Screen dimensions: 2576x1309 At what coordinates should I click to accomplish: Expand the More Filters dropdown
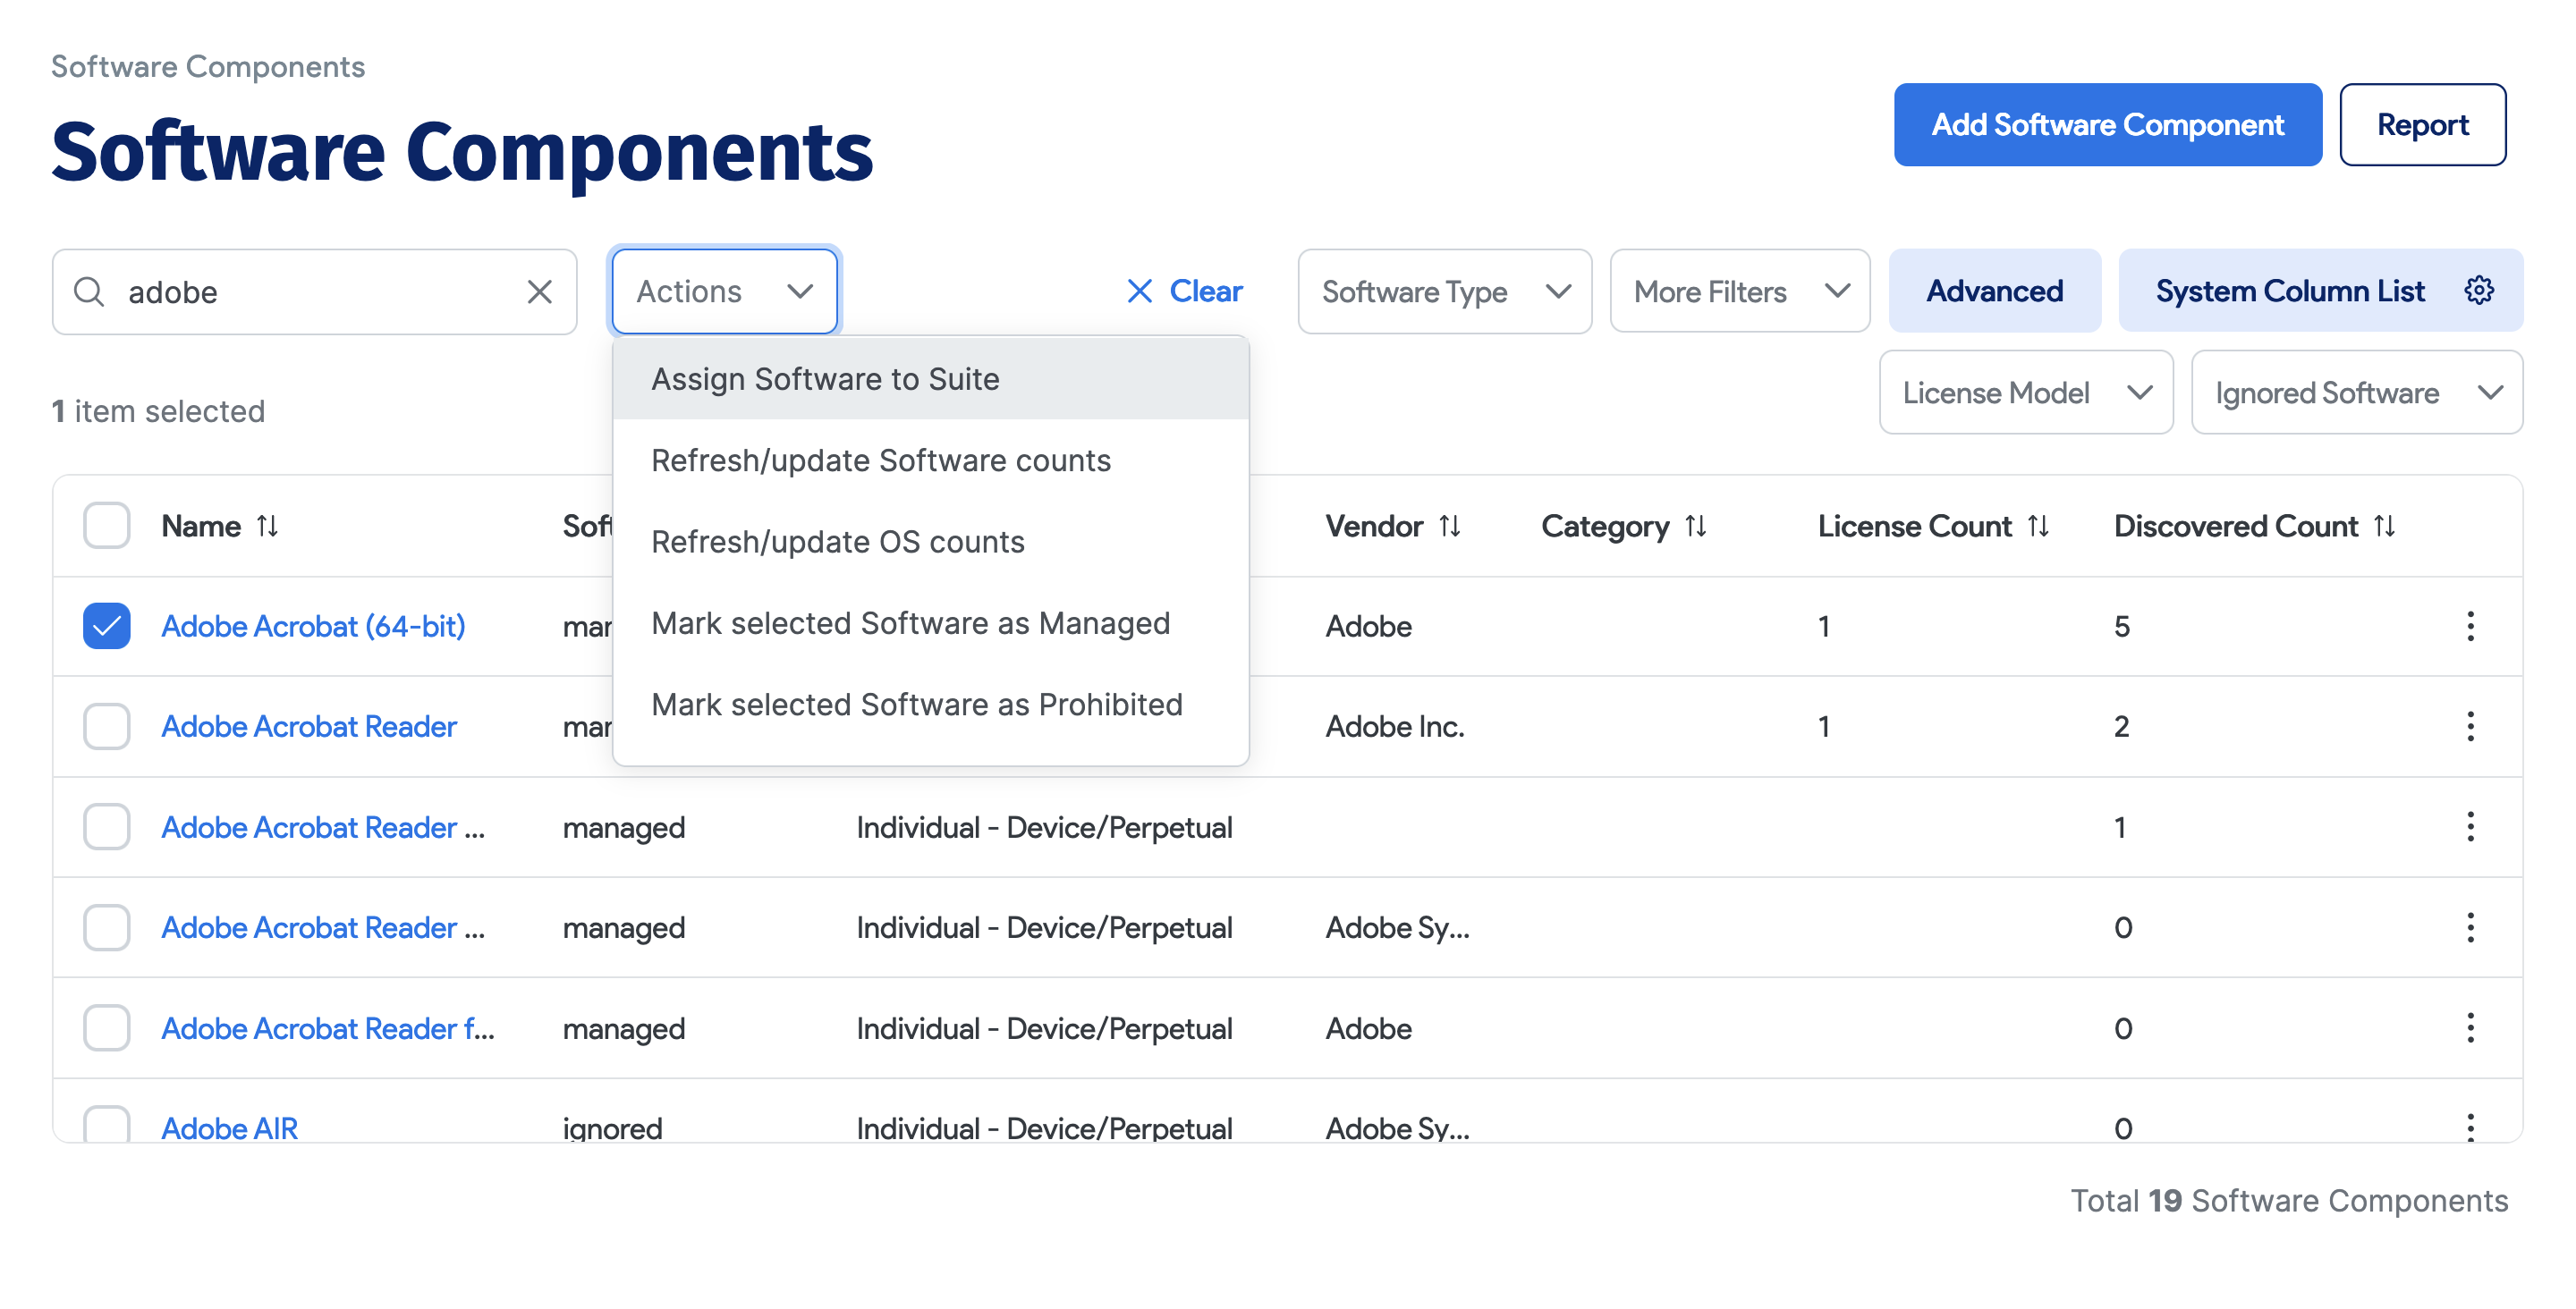1739,291
